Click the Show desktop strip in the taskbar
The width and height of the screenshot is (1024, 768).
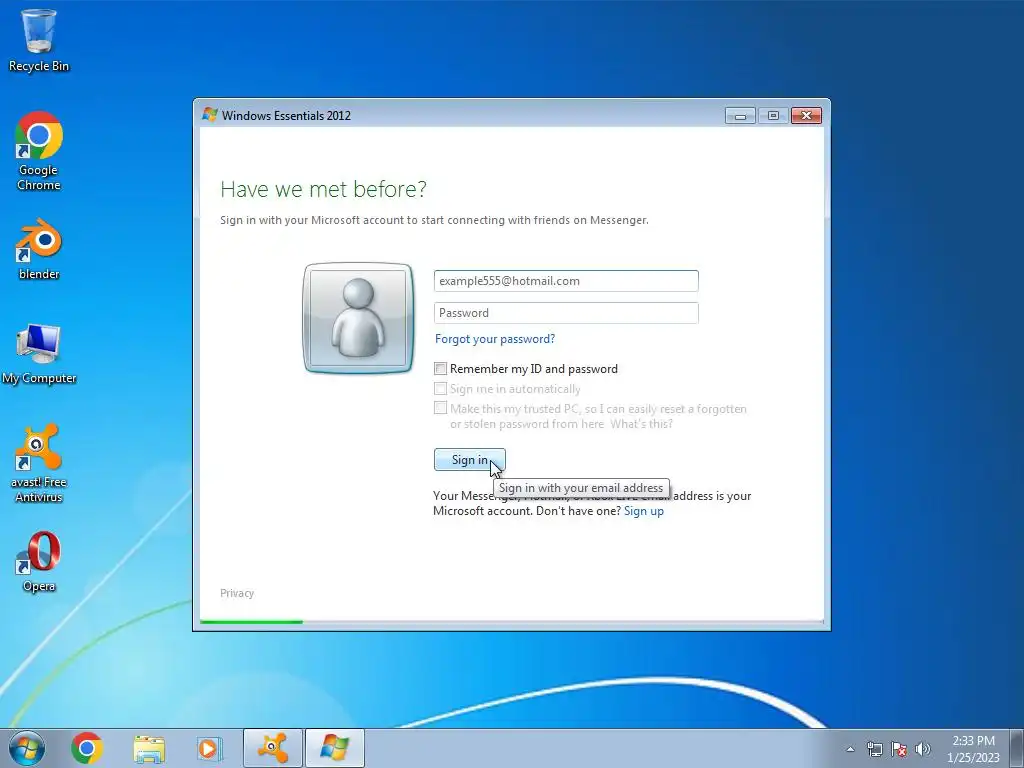1017,748
